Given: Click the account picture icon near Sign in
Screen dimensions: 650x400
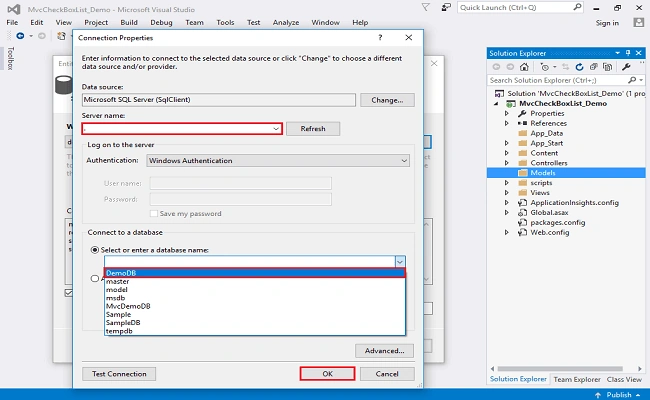Looking at the screenshot, I should click(638, 23).
